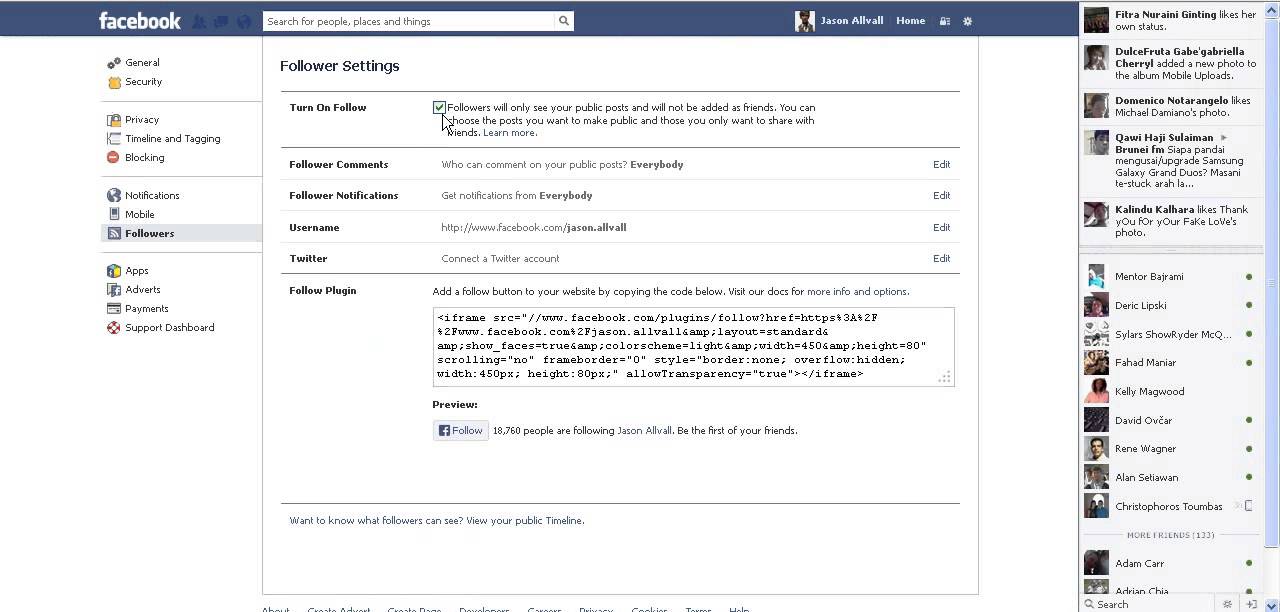Click Kelly Magwood's chat avatar
Image resolution: width=1280 pixels, height=612 pixels.
[x=1097, y=391]
